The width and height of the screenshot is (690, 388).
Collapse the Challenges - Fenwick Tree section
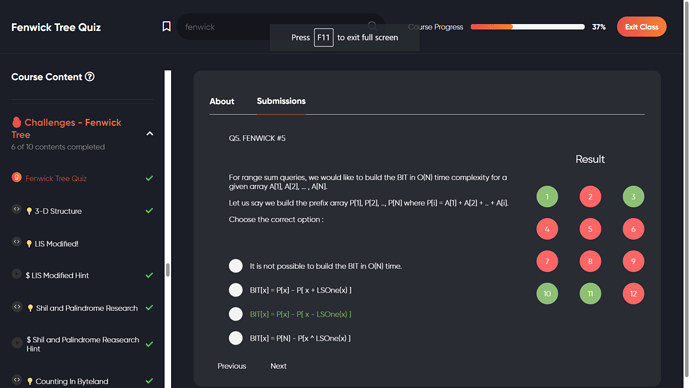tap(150, 134)
